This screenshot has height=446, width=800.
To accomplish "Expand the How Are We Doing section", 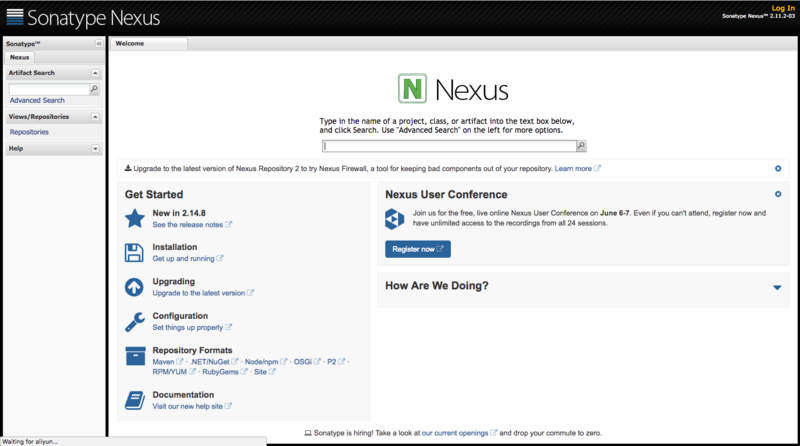I will (777, 287).
